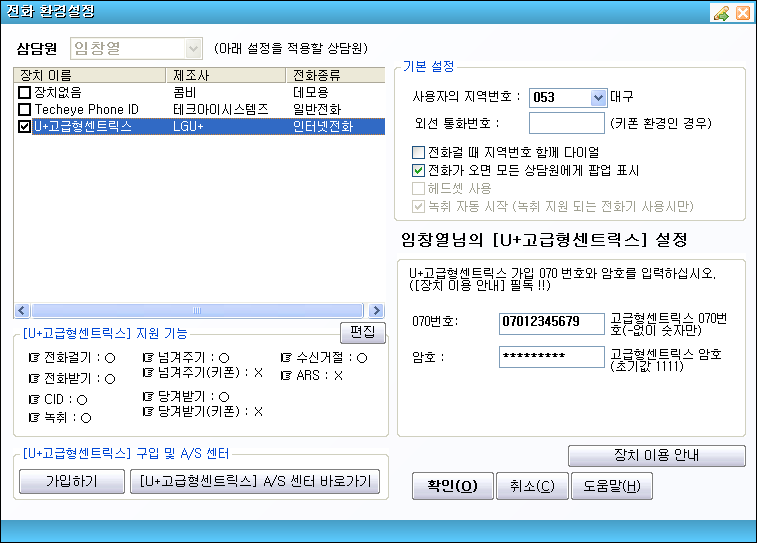Open [U+고급형센트릭스] A/S 센터 바로가기
This screenshot has width=757, height=543.
point(255,481)
